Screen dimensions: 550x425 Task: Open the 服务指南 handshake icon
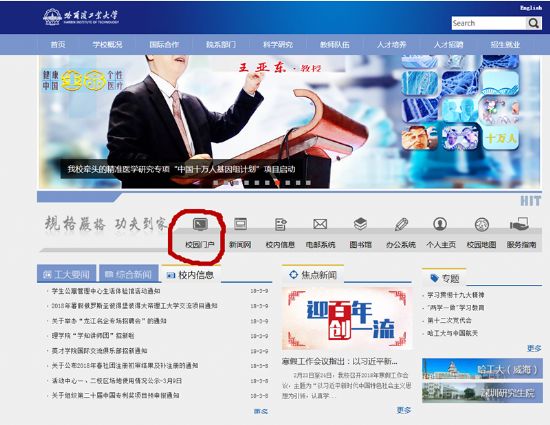tap(519, 224)
